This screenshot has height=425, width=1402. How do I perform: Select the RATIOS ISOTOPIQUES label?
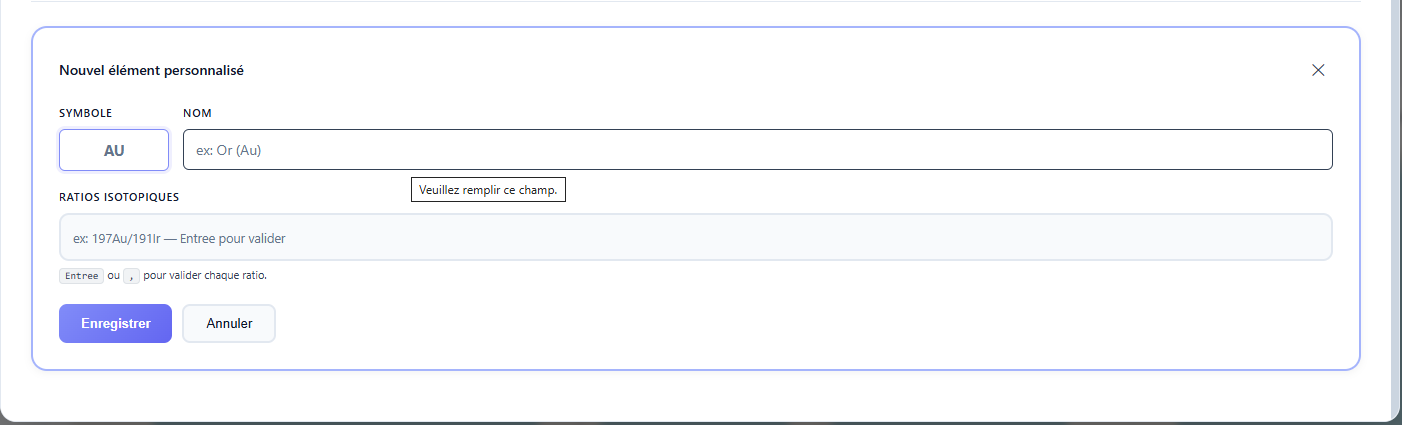119,197
